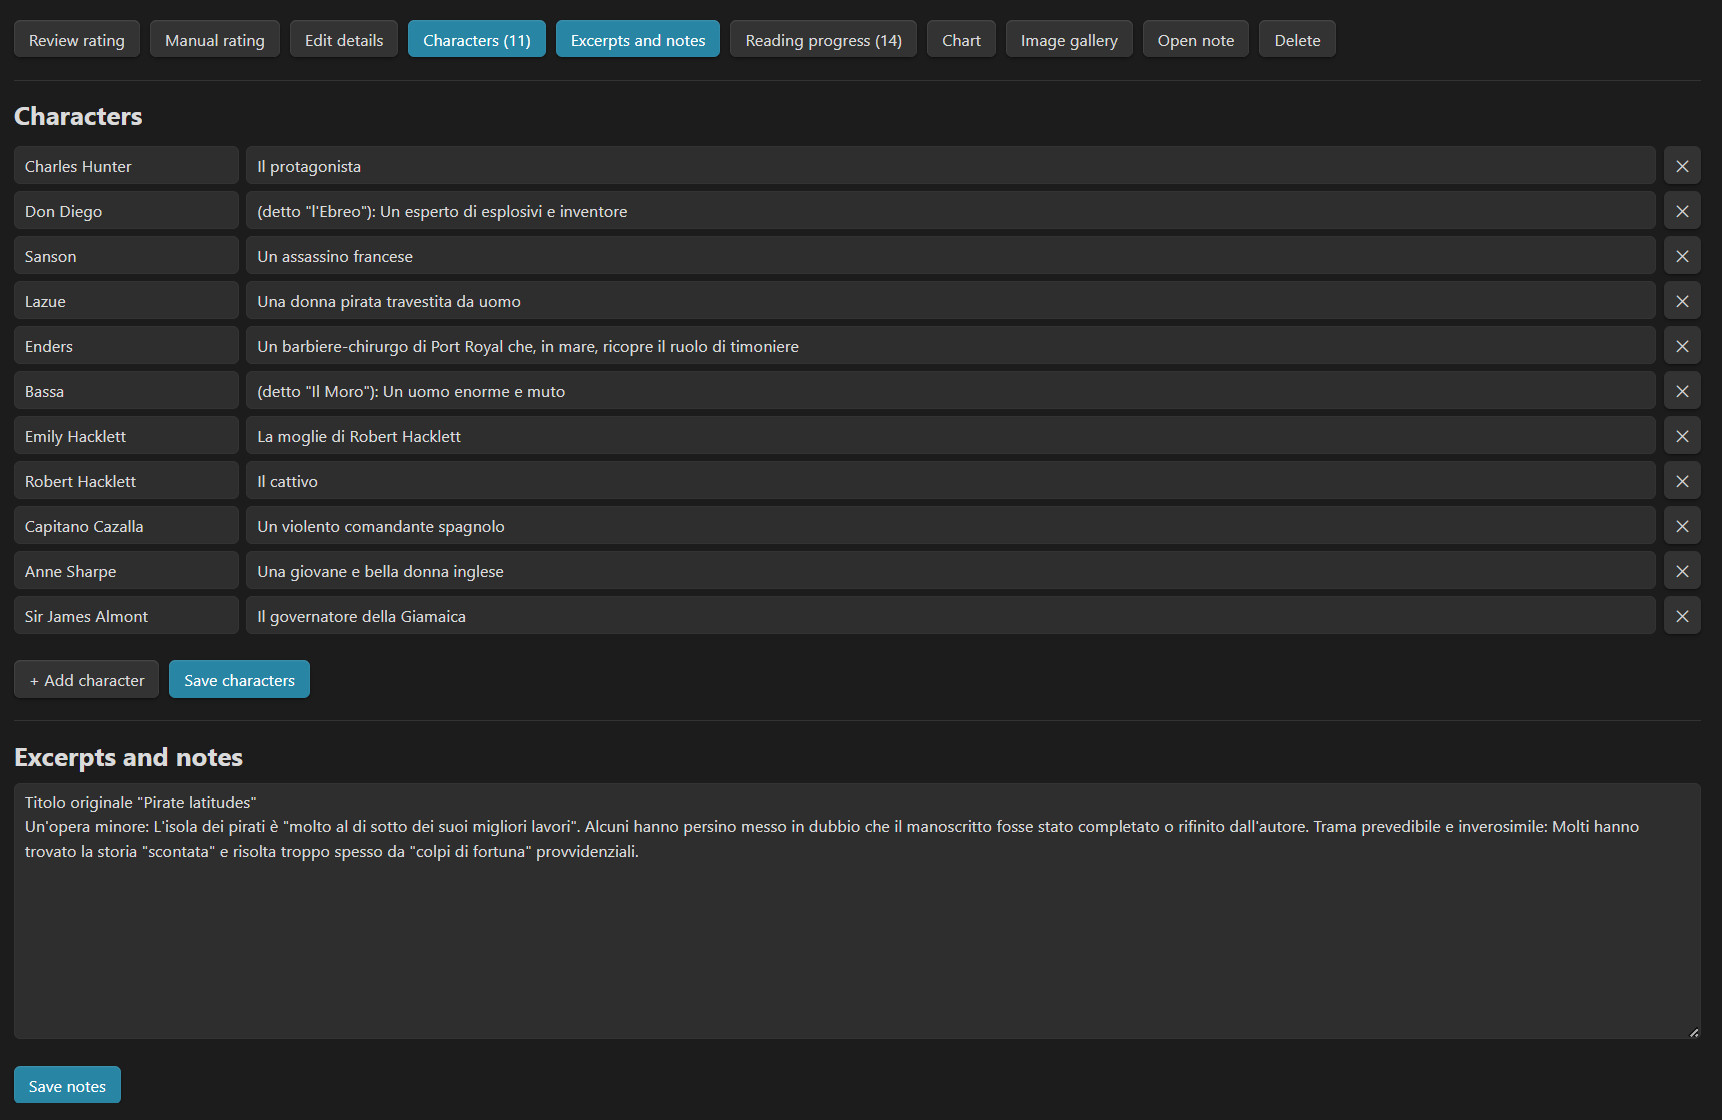Delete the Anne Sharpe entry

[x=1682, y=571]
